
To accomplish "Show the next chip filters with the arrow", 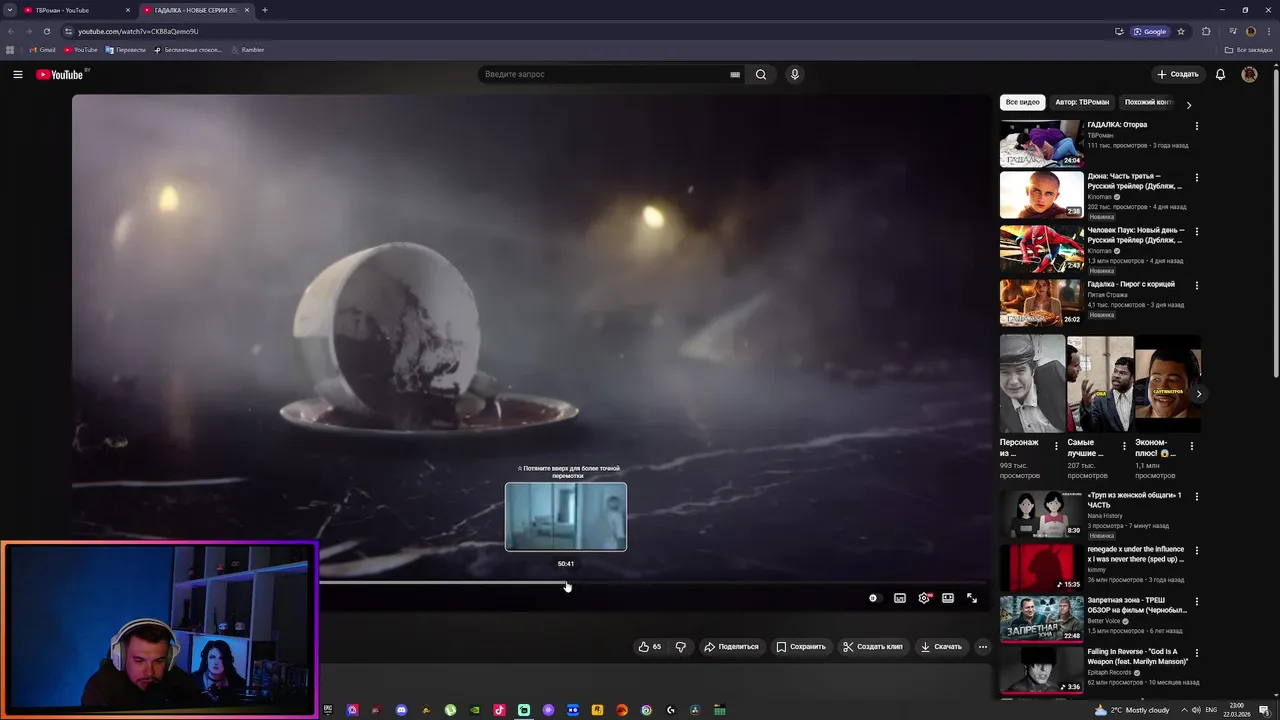I will coord(1188,104).
